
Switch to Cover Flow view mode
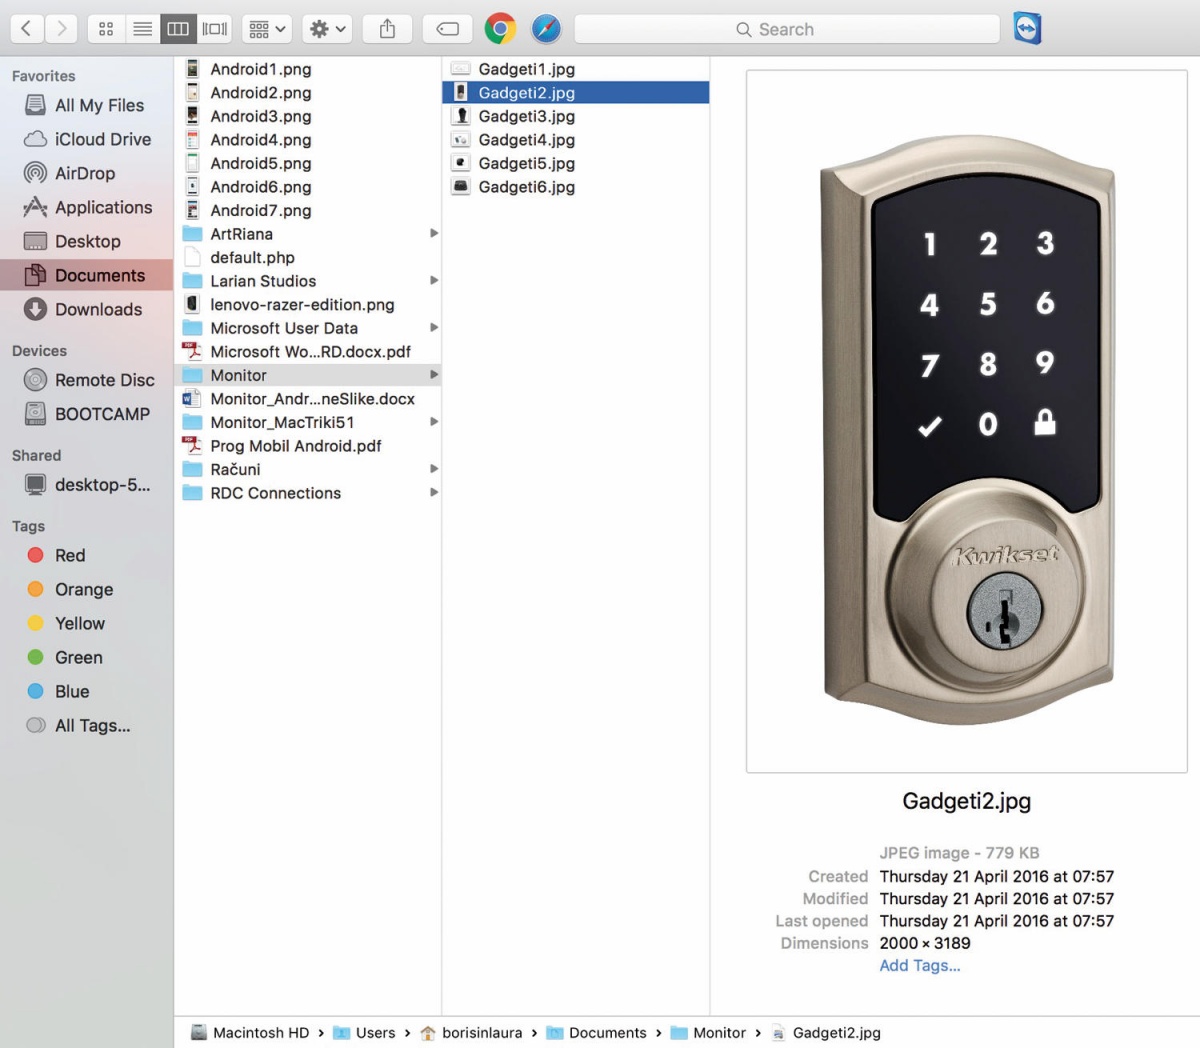(214, 29)
